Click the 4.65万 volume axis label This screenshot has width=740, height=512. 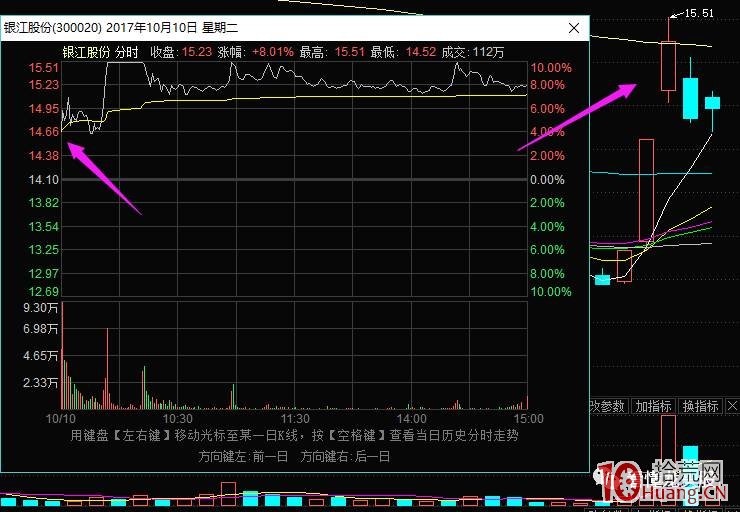[41, 356]
